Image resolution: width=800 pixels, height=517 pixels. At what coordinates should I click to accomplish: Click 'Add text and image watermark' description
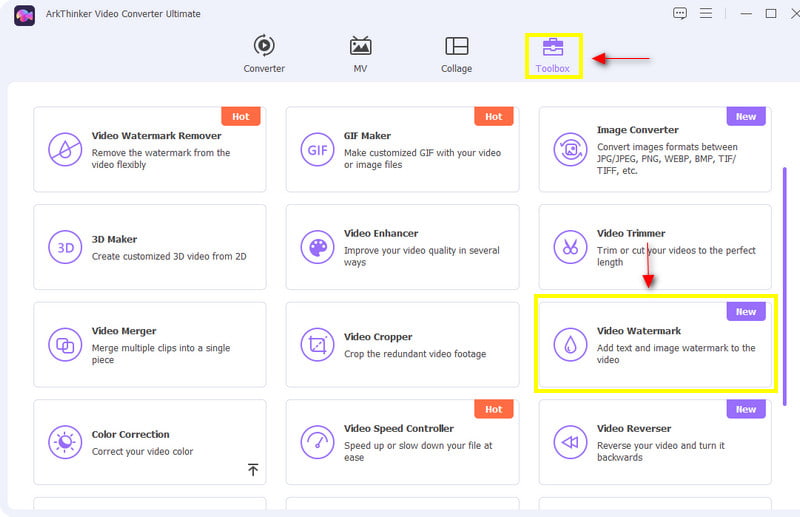676,354
